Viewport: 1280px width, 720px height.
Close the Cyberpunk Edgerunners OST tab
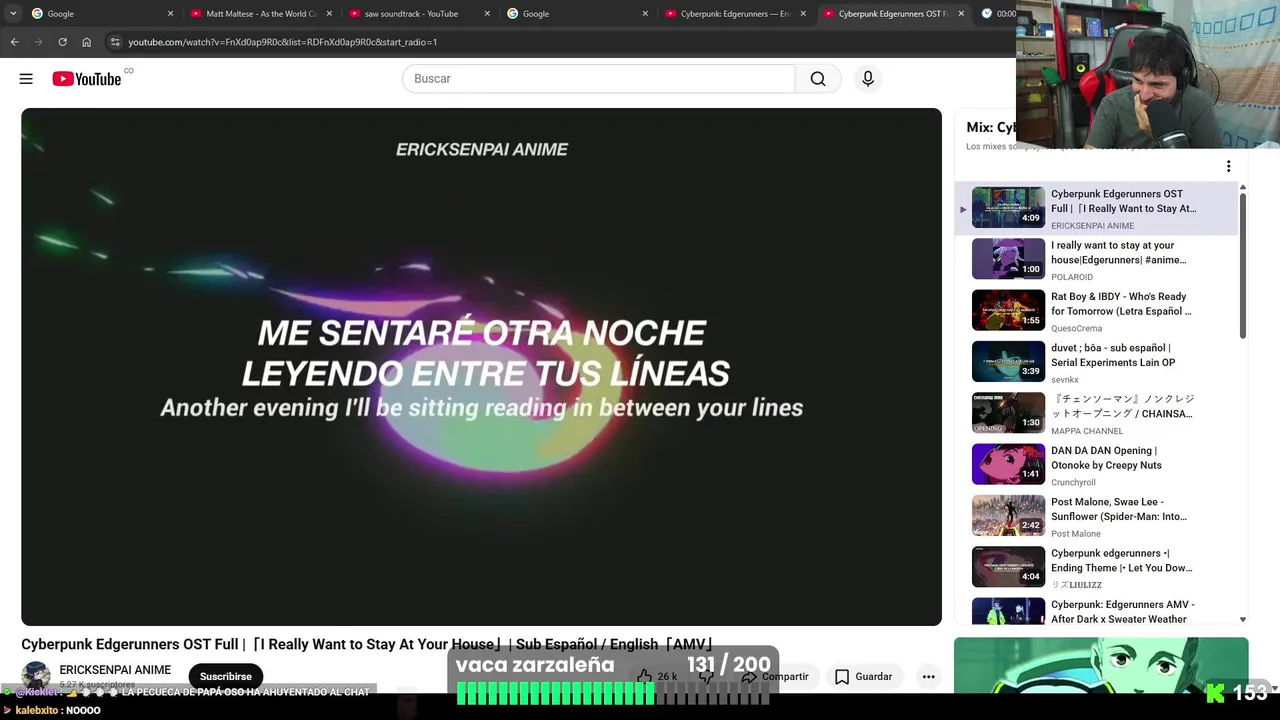[961, 14]
